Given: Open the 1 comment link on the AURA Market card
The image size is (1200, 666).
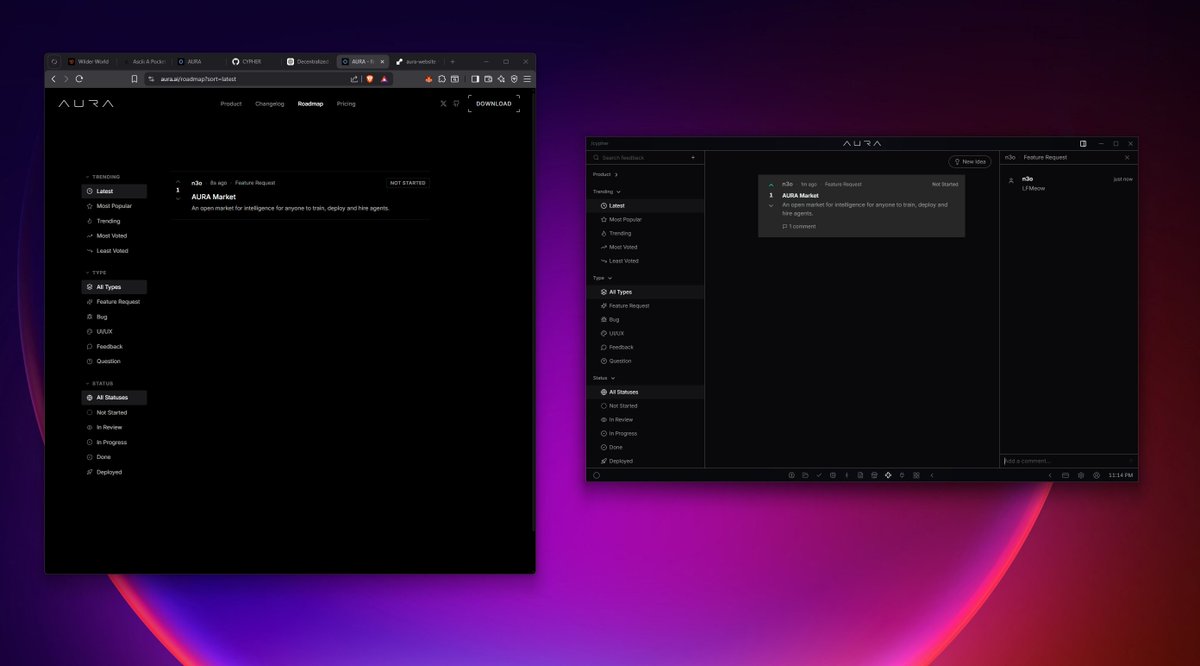Looking at the screenshot, I should (799, 227).
